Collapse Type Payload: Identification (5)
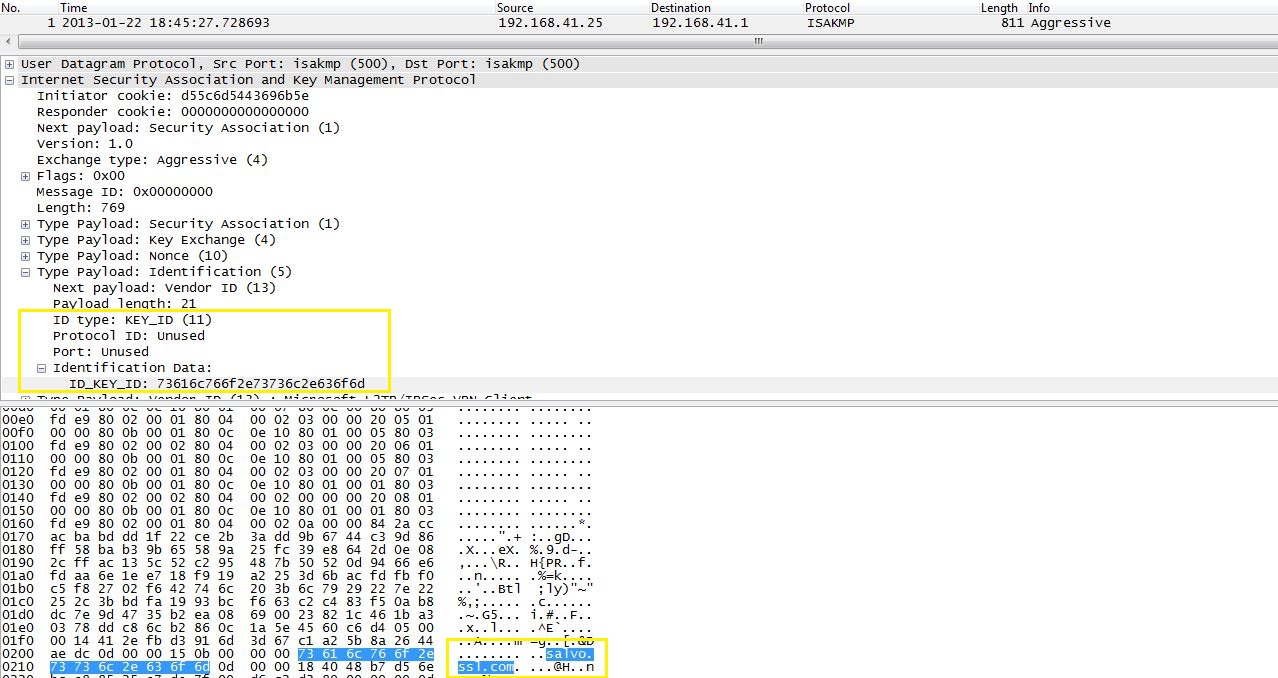 pyautogui.click(x=25, y=271)
